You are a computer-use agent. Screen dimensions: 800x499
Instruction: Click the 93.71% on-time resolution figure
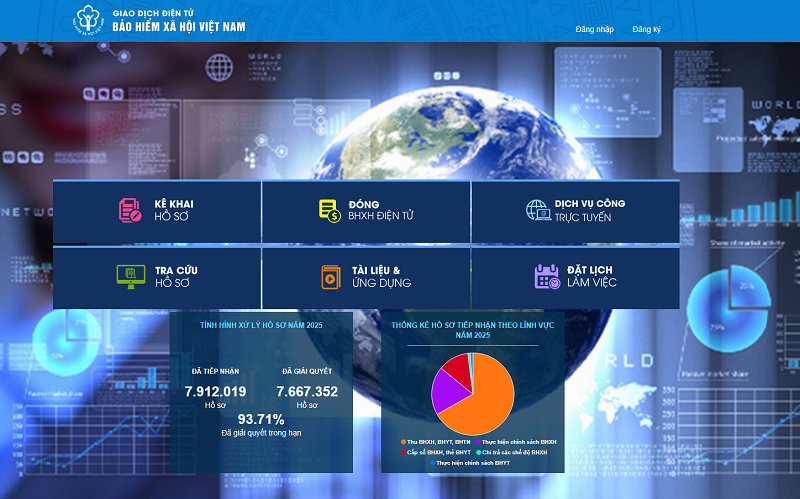point(261,418)
